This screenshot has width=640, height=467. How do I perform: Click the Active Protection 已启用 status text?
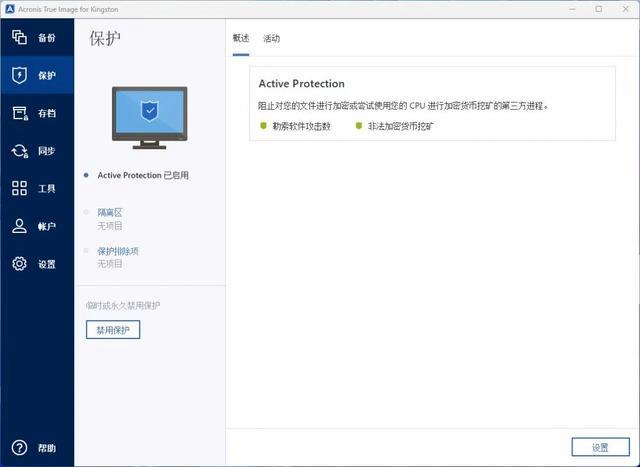(143, 175)
